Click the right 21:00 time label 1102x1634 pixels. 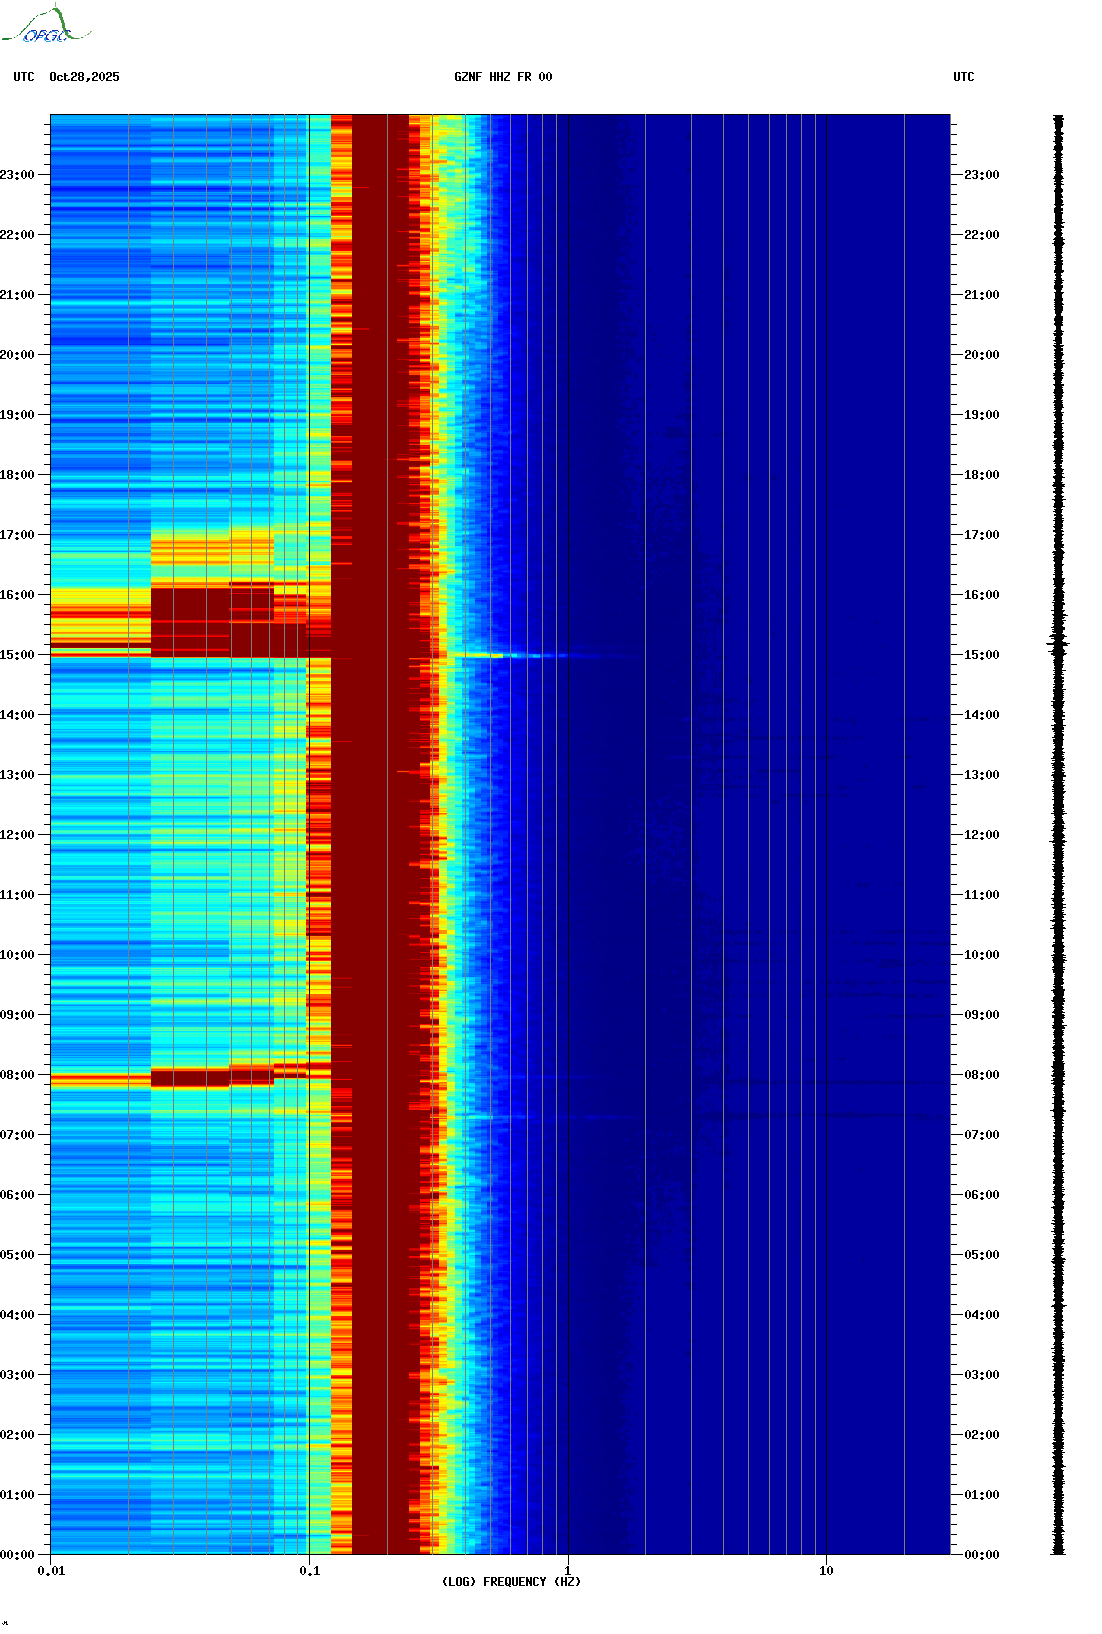point(982,295)
